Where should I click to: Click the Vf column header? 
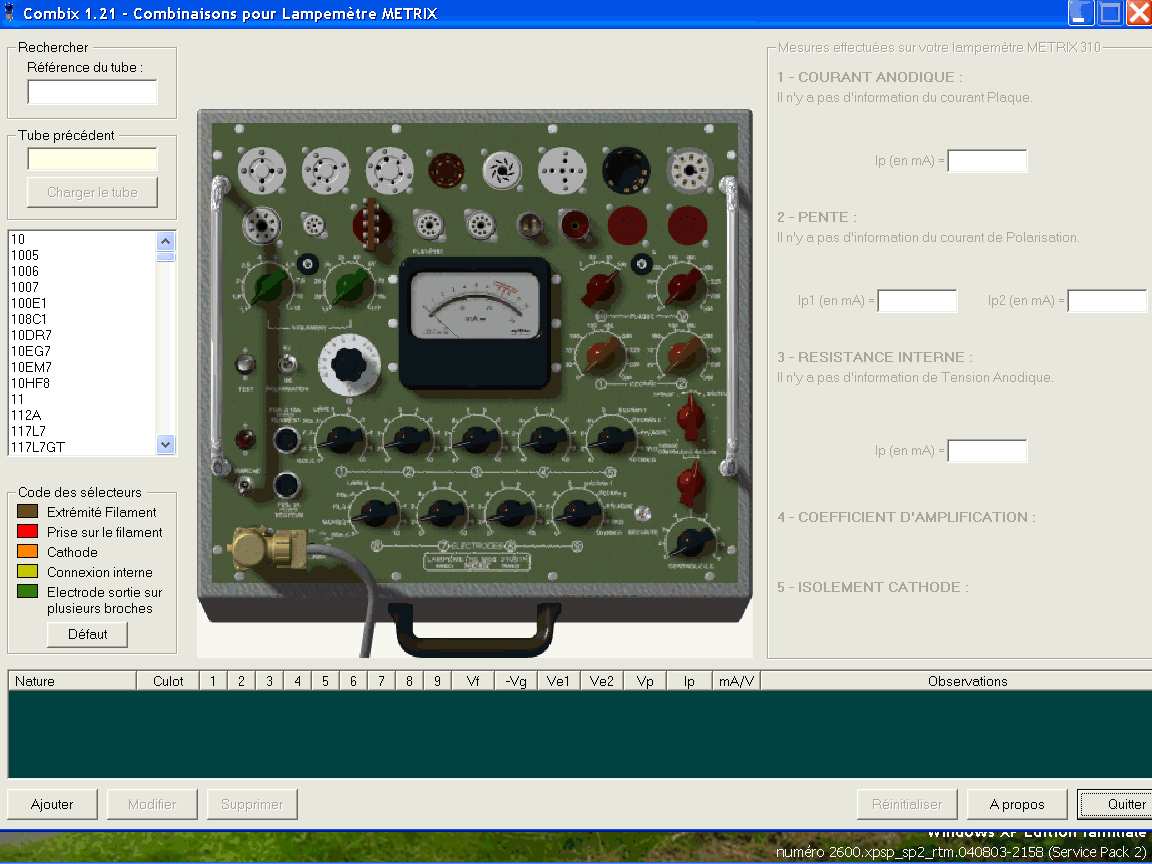[473, 681]
